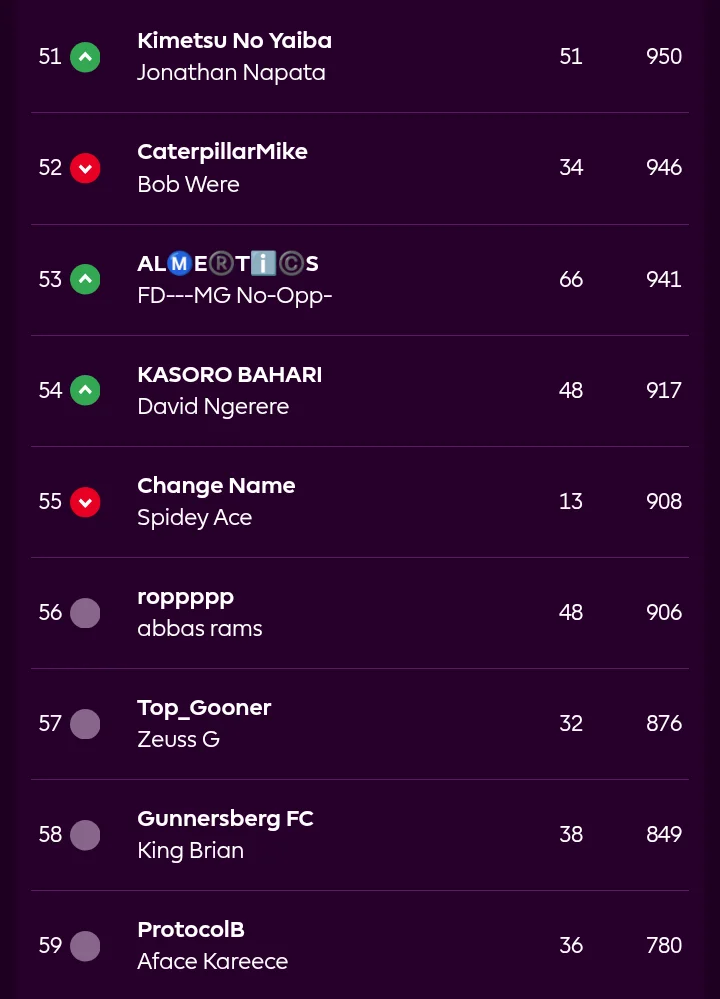720x999 pixels.
Task: Click grey no-change circle beside rank 59
Action: pos(85,945)
